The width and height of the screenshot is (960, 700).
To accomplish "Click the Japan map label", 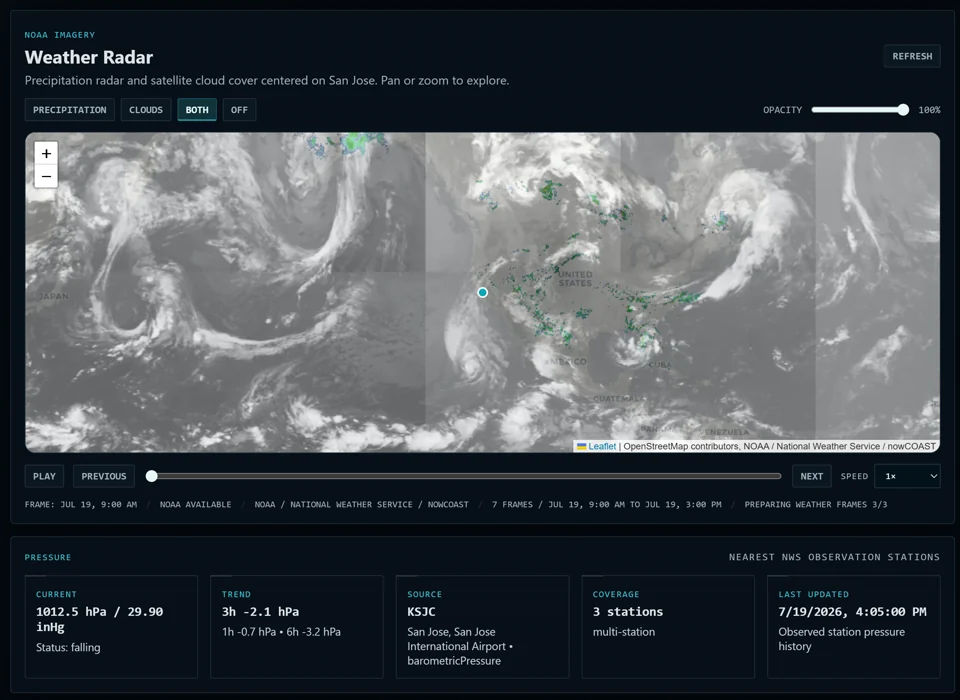I will click(x=54, y=296).
